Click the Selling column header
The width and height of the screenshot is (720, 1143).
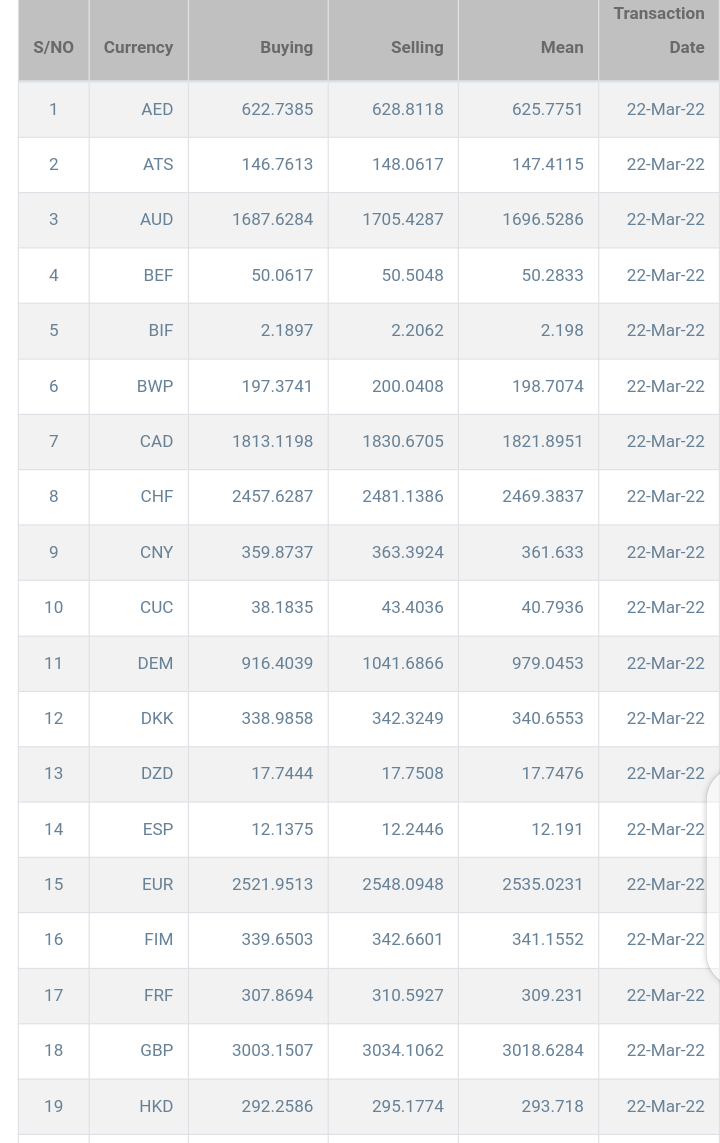click(x=416, y=47)
